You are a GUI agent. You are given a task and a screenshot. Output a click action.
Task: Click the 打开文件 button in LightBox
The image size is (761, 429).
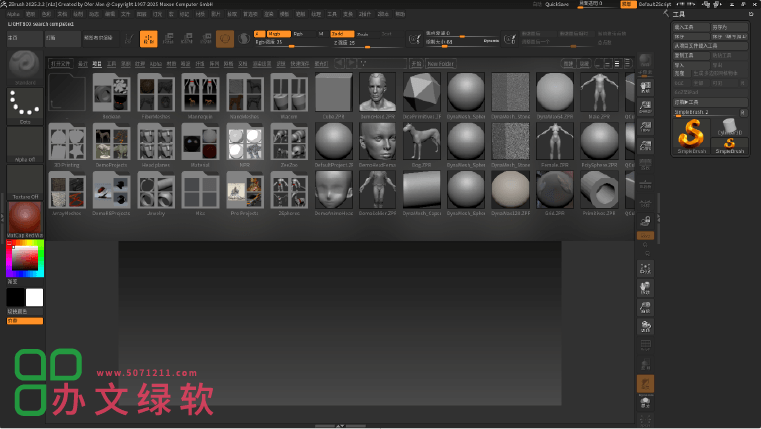(x=60, y=64)
